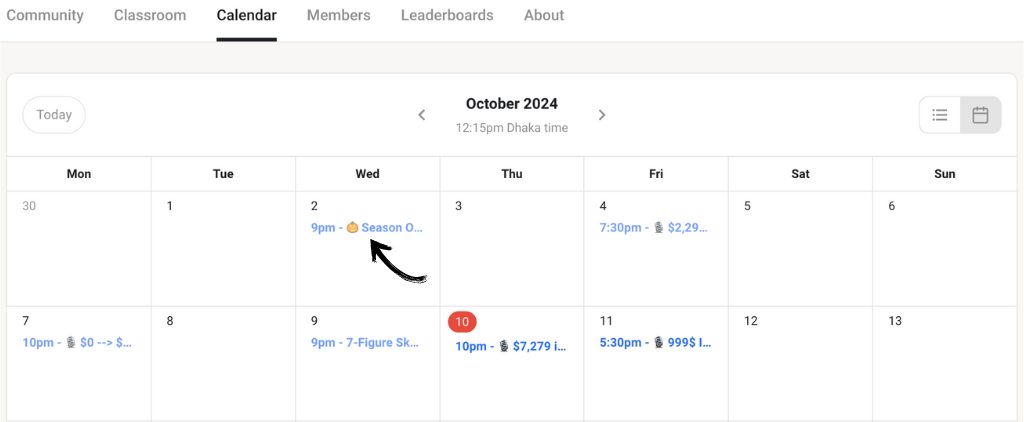The image size is (1024, 422).
Task: Go to next month arrow
Action: (601, 115)
